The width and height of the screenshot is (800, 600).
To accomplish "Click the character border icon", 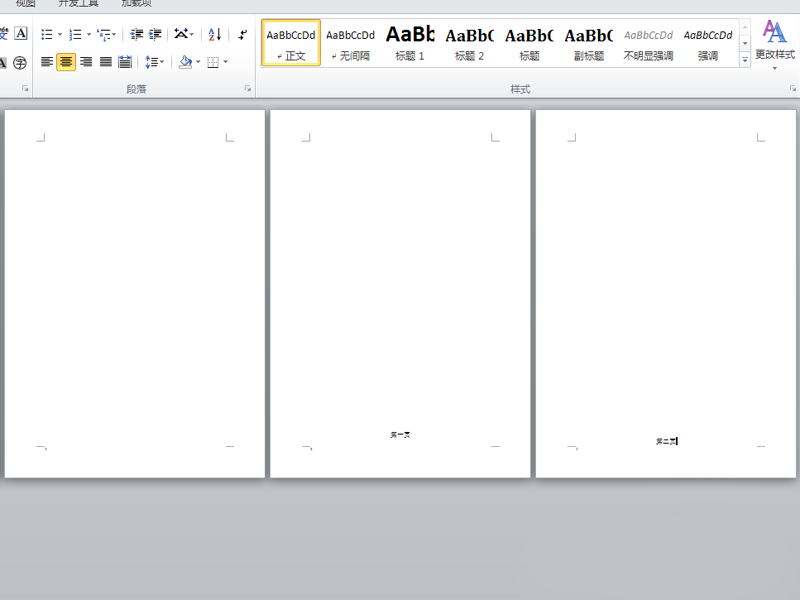I will (x=21, y=34).
